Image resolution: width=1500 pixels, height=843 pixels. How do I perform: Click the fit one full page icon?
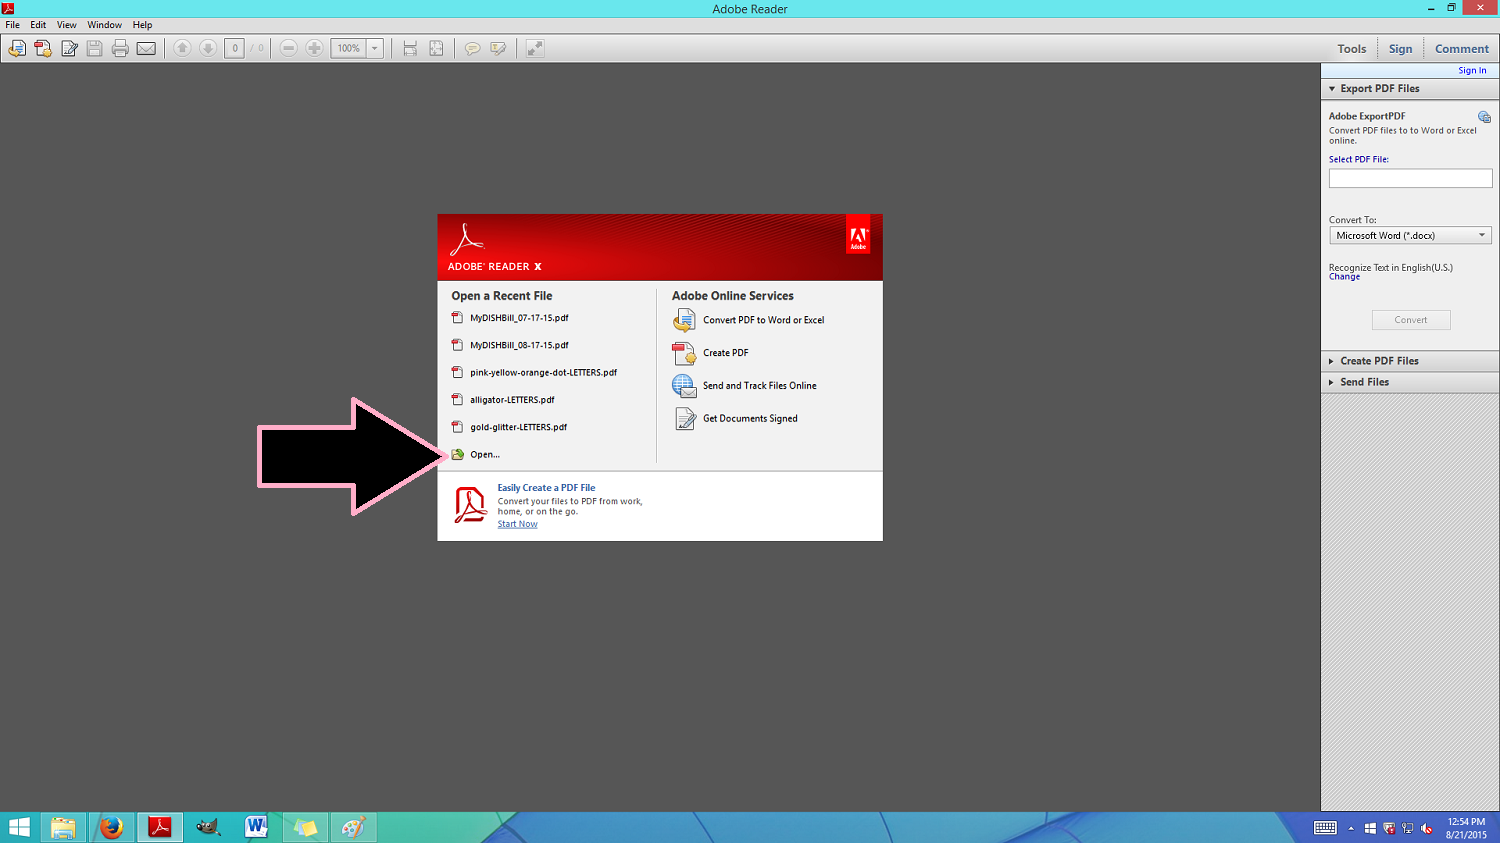tap(436, 48)
